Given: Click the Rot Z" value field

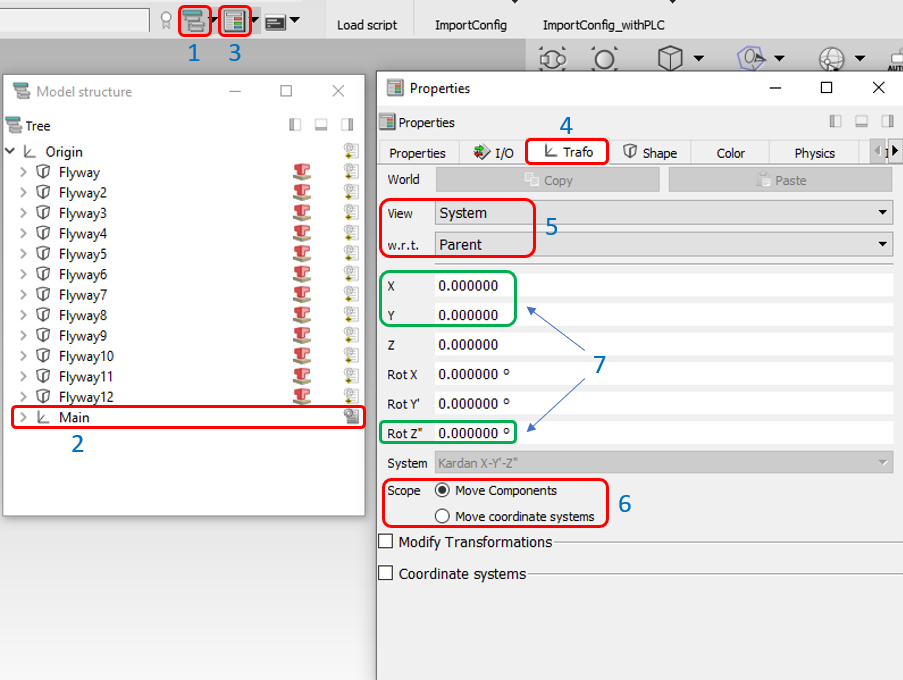Looking at the screenshot, I should click(x=662, y=433).
